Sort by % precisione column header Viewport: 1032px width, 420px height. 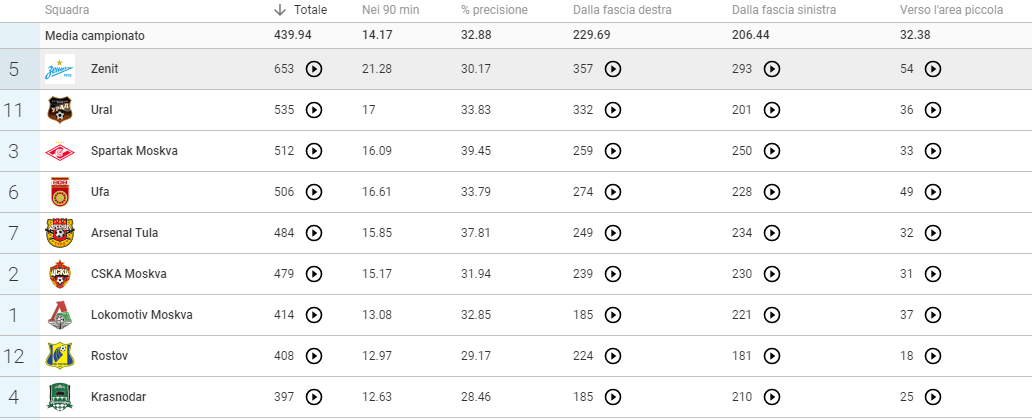(x=494, y=10)
